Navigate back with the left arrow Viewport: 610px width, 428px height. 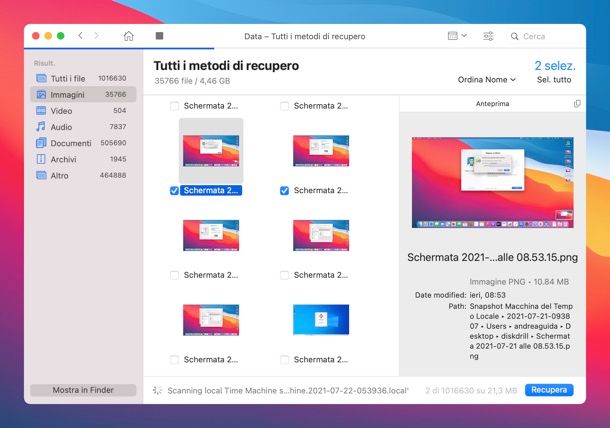click(80, 36)
